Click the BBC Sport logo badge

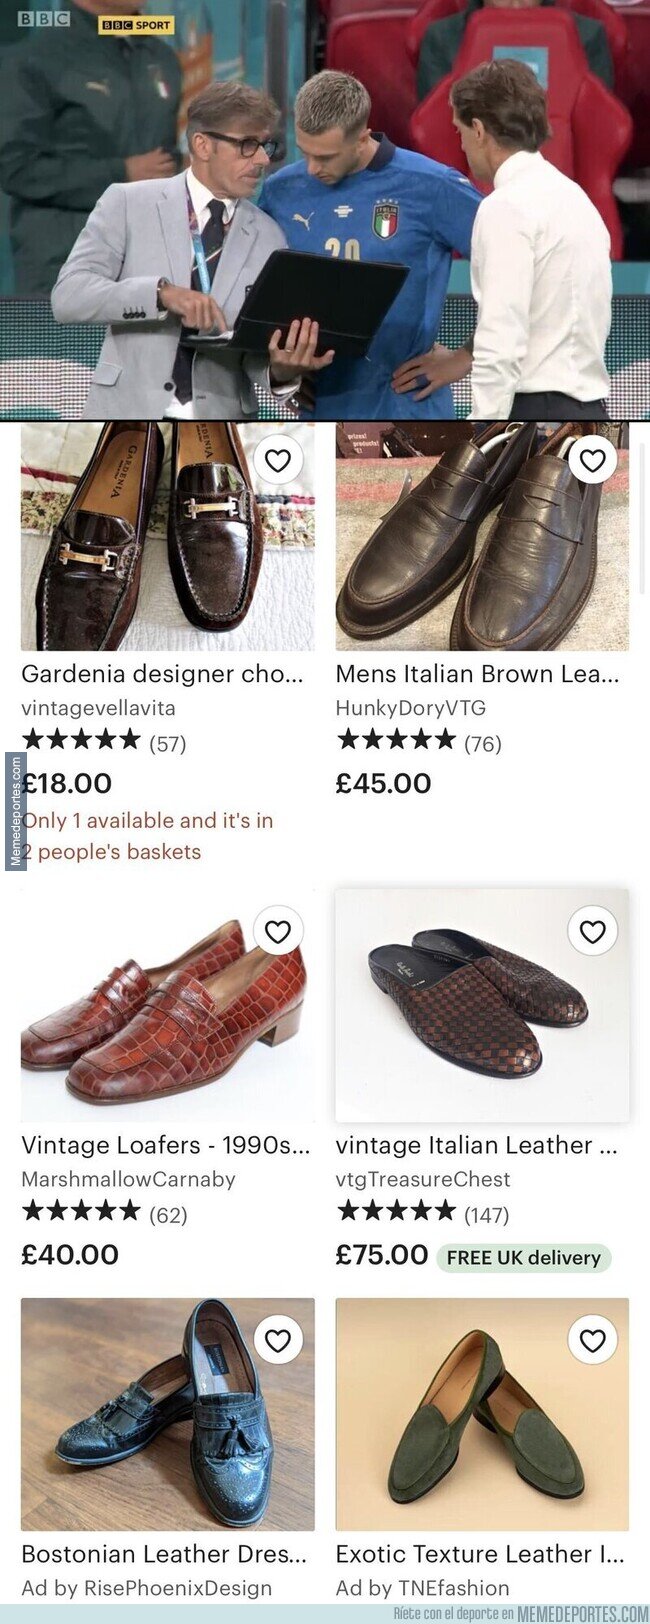click(x=135, y=25)
